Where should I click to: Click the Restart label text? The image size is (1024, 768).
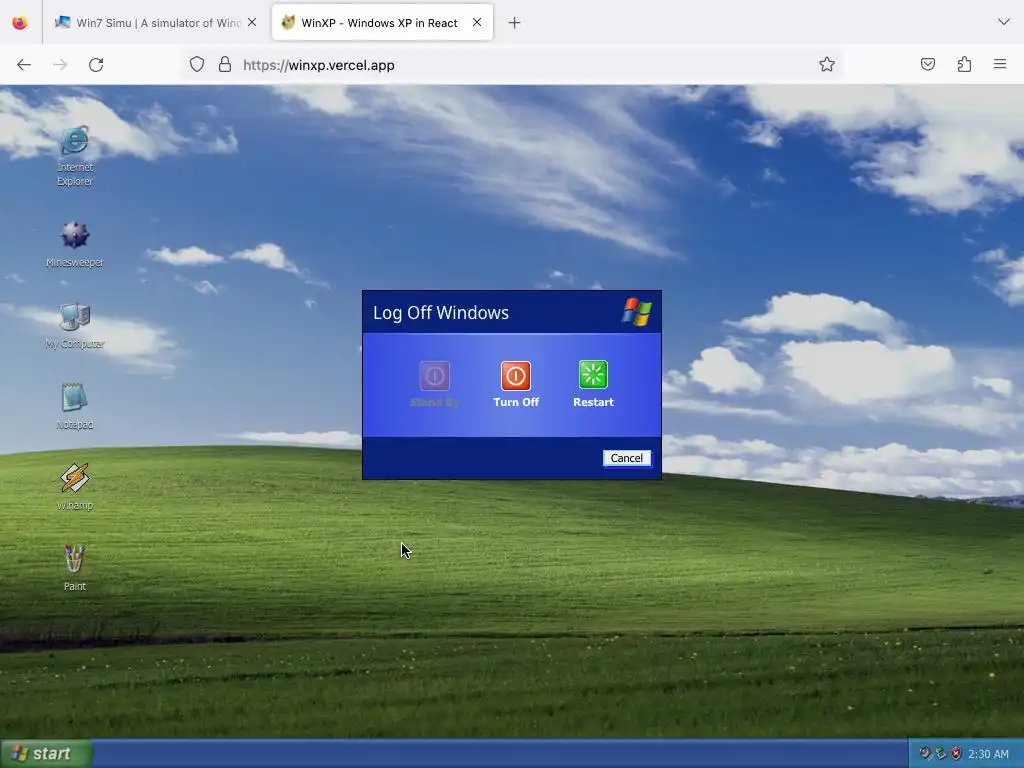pyautogui.click(x=593, y=402)
